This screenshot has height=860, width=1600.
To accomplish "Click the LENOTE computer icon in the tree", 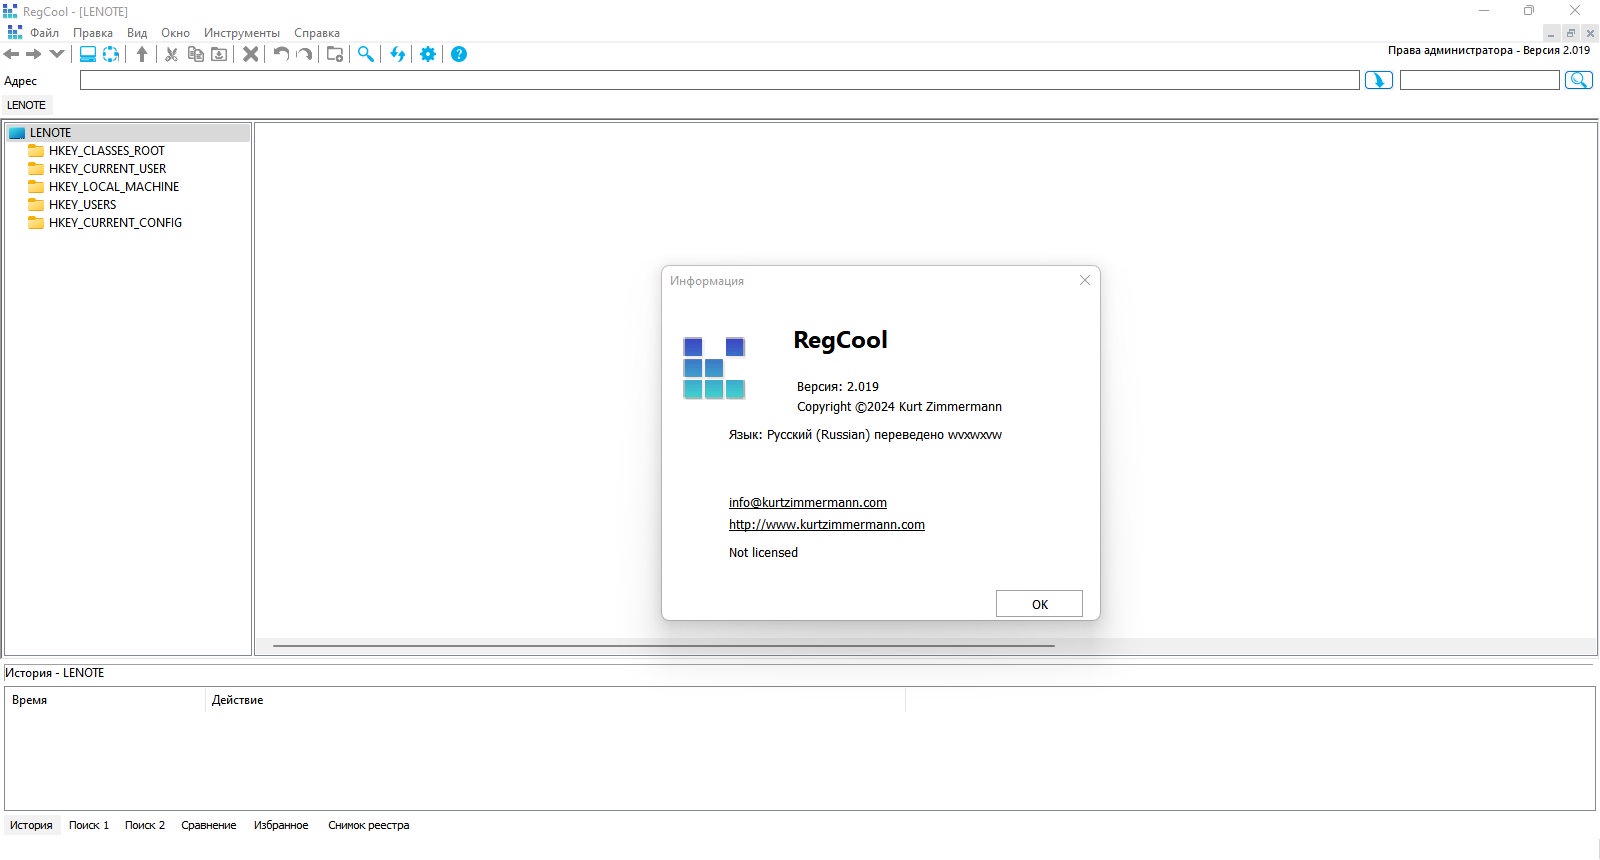I will pyautogui.click(x=17, y=133).
